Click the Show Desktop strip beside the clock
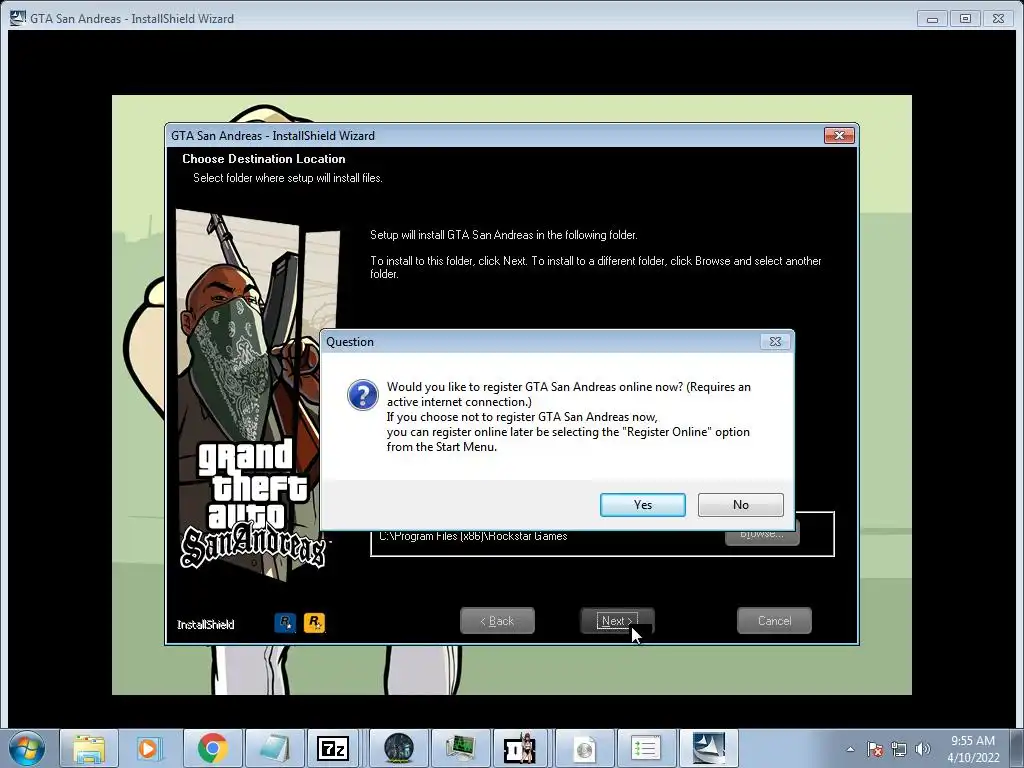1024x768 pixels. (1018, 748)
